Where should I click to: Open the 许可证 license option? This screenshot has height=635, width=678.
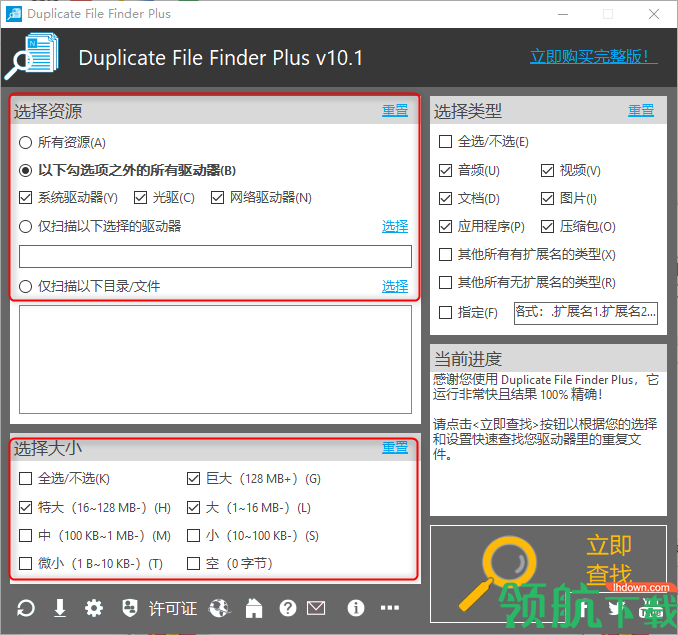173,609
